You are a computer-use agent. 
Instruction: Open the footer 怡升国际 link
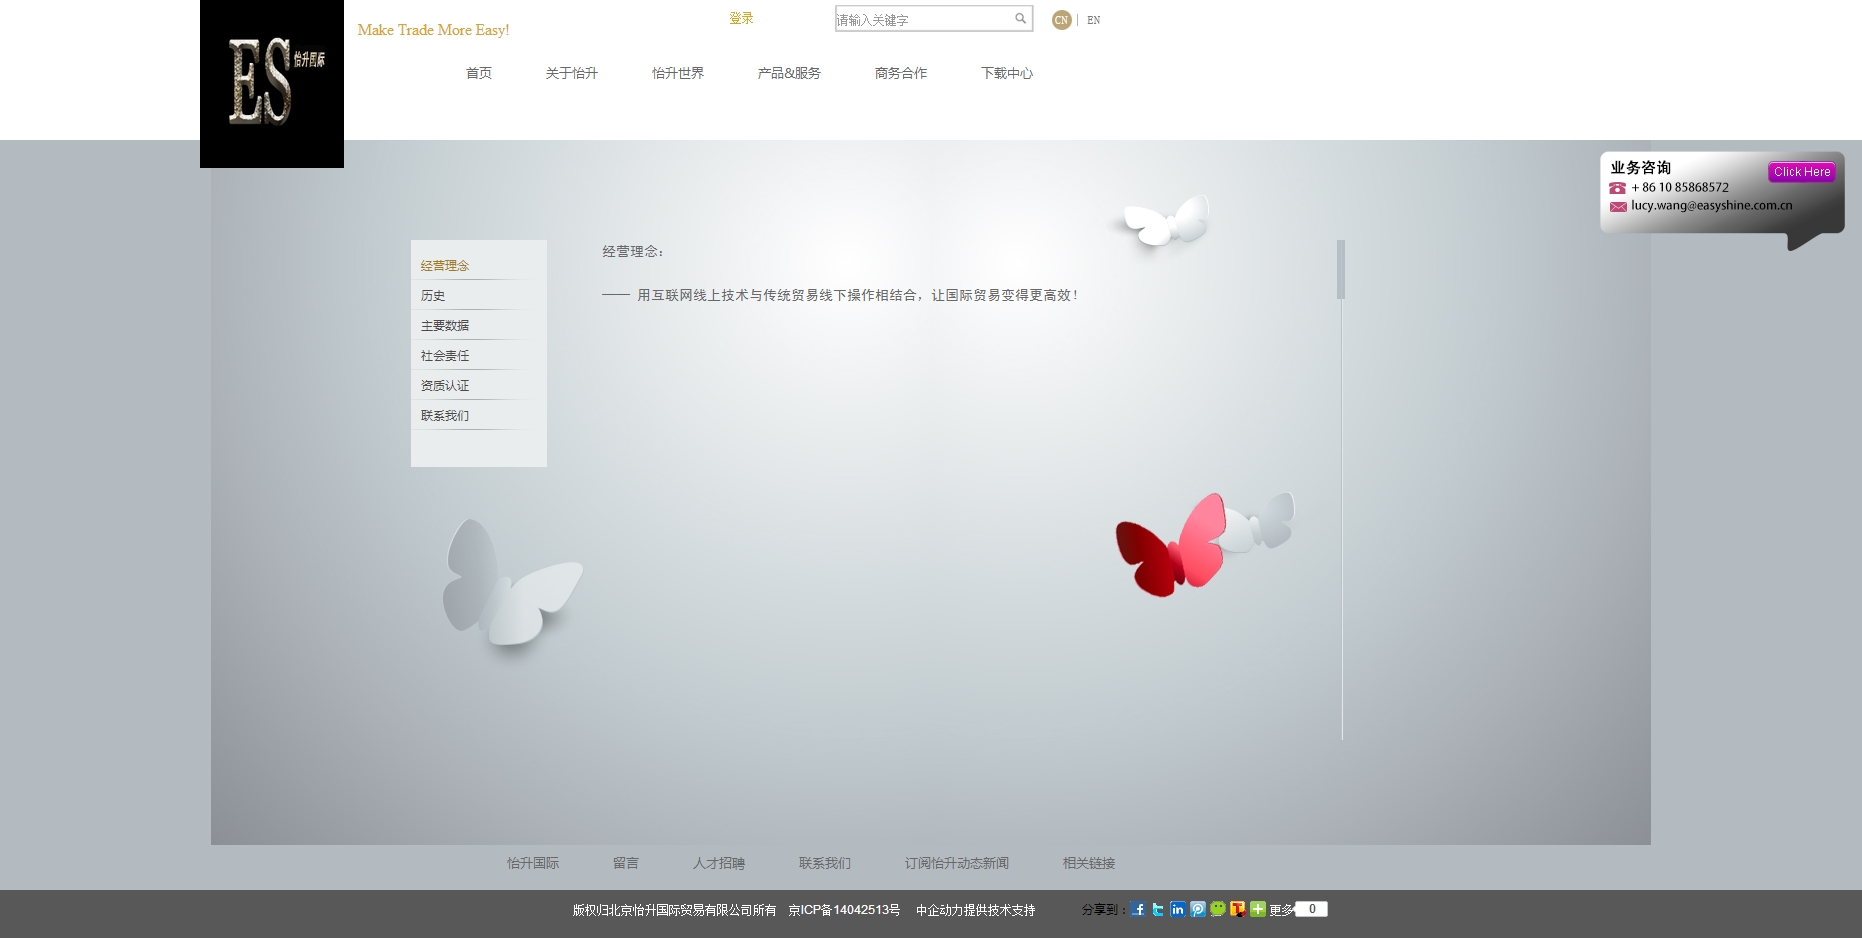tap(533, 863)
